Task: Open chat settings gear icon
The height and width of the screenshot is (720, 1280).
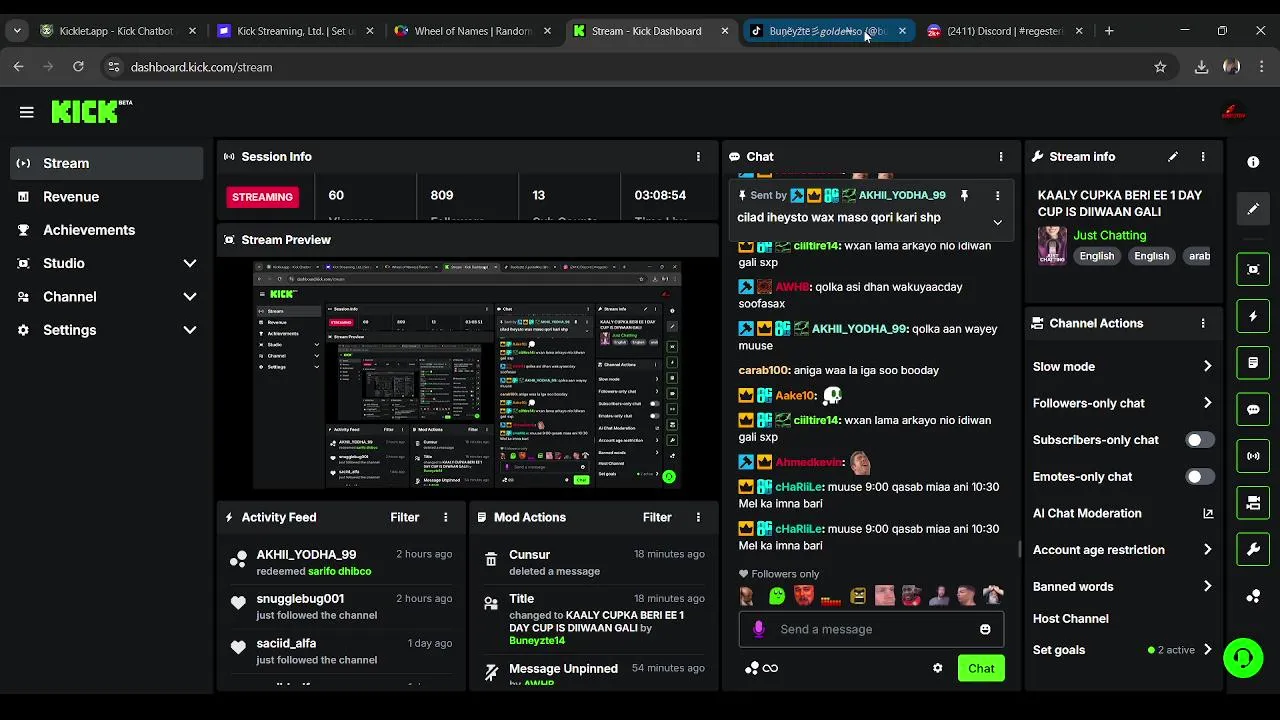Action: point(937,668)
